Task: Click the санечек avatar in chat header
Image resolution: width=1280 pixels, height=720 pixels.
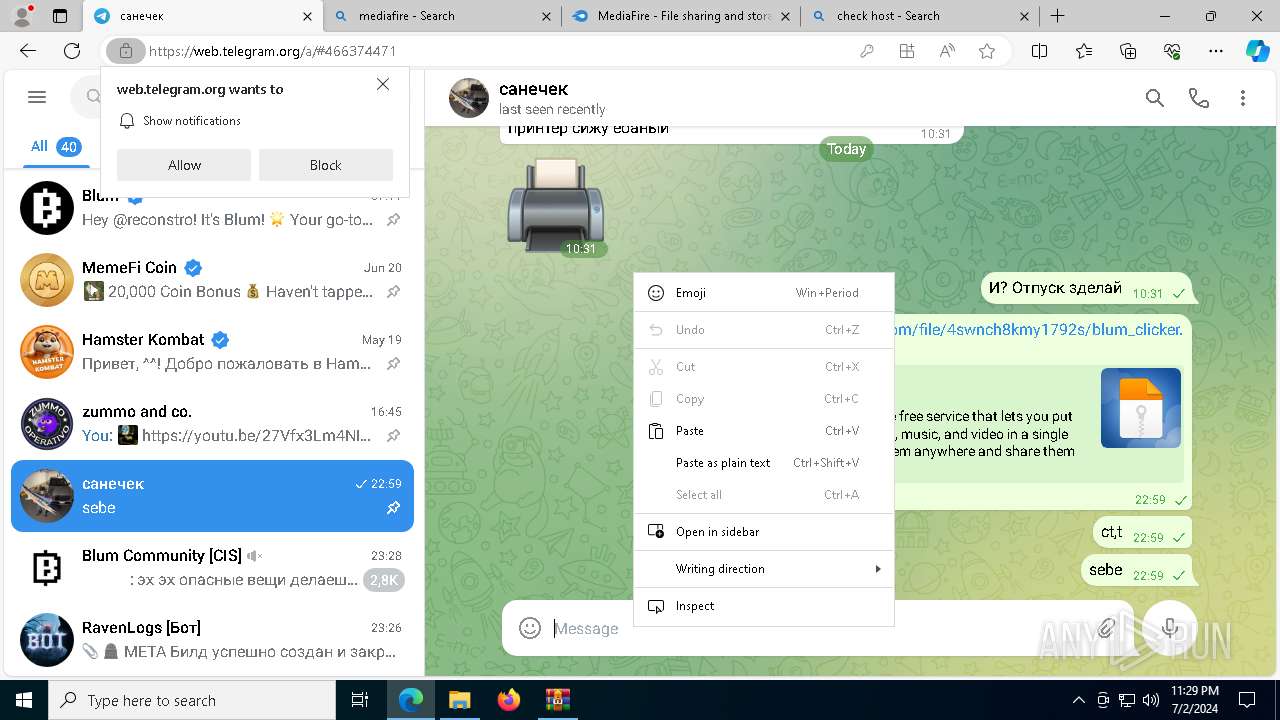Action: coord(468,98)
